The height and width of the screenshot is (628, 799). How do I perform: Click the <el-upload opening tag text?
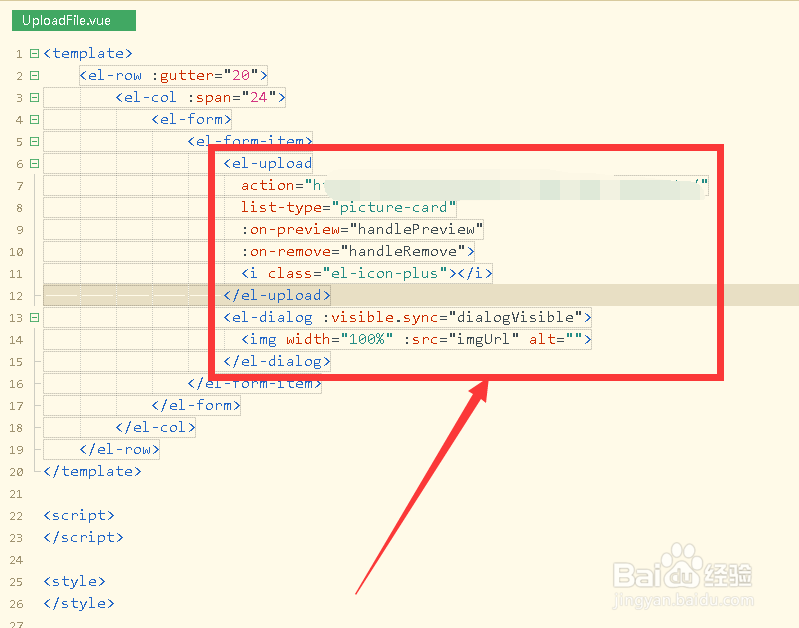268,164
